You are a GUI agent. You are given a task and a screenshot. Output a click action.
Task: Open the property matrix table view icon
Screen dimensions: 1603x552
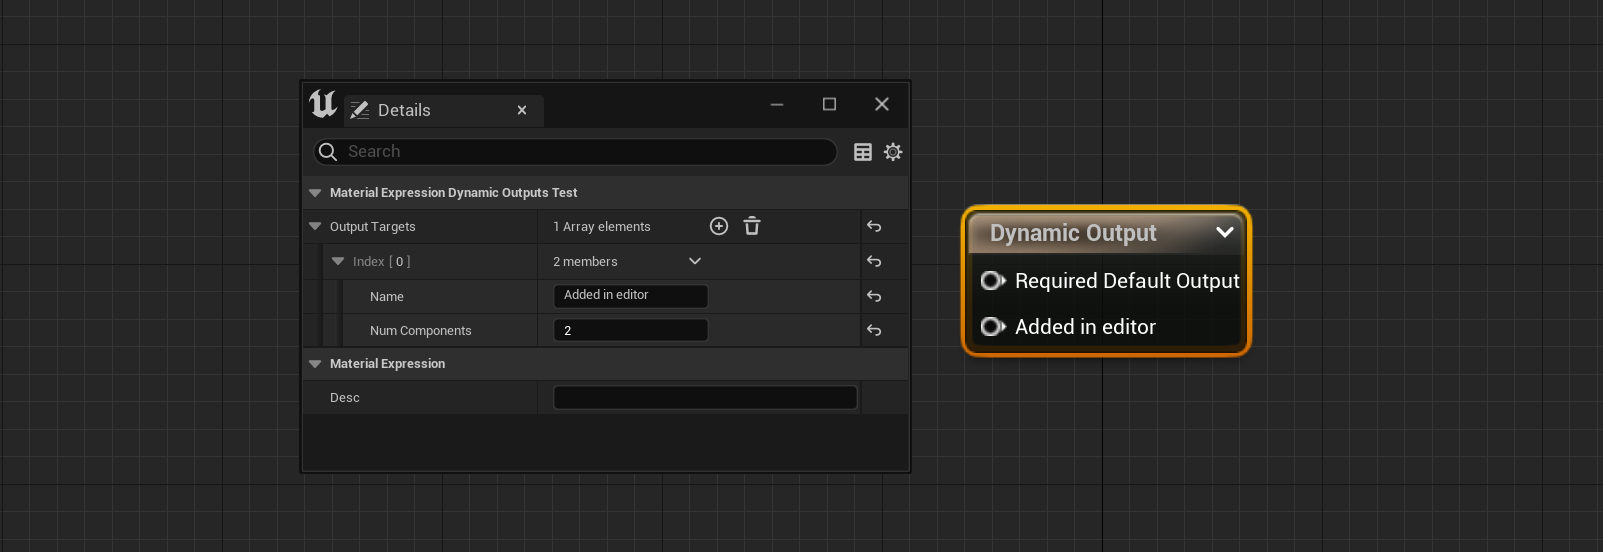(863, 152)
